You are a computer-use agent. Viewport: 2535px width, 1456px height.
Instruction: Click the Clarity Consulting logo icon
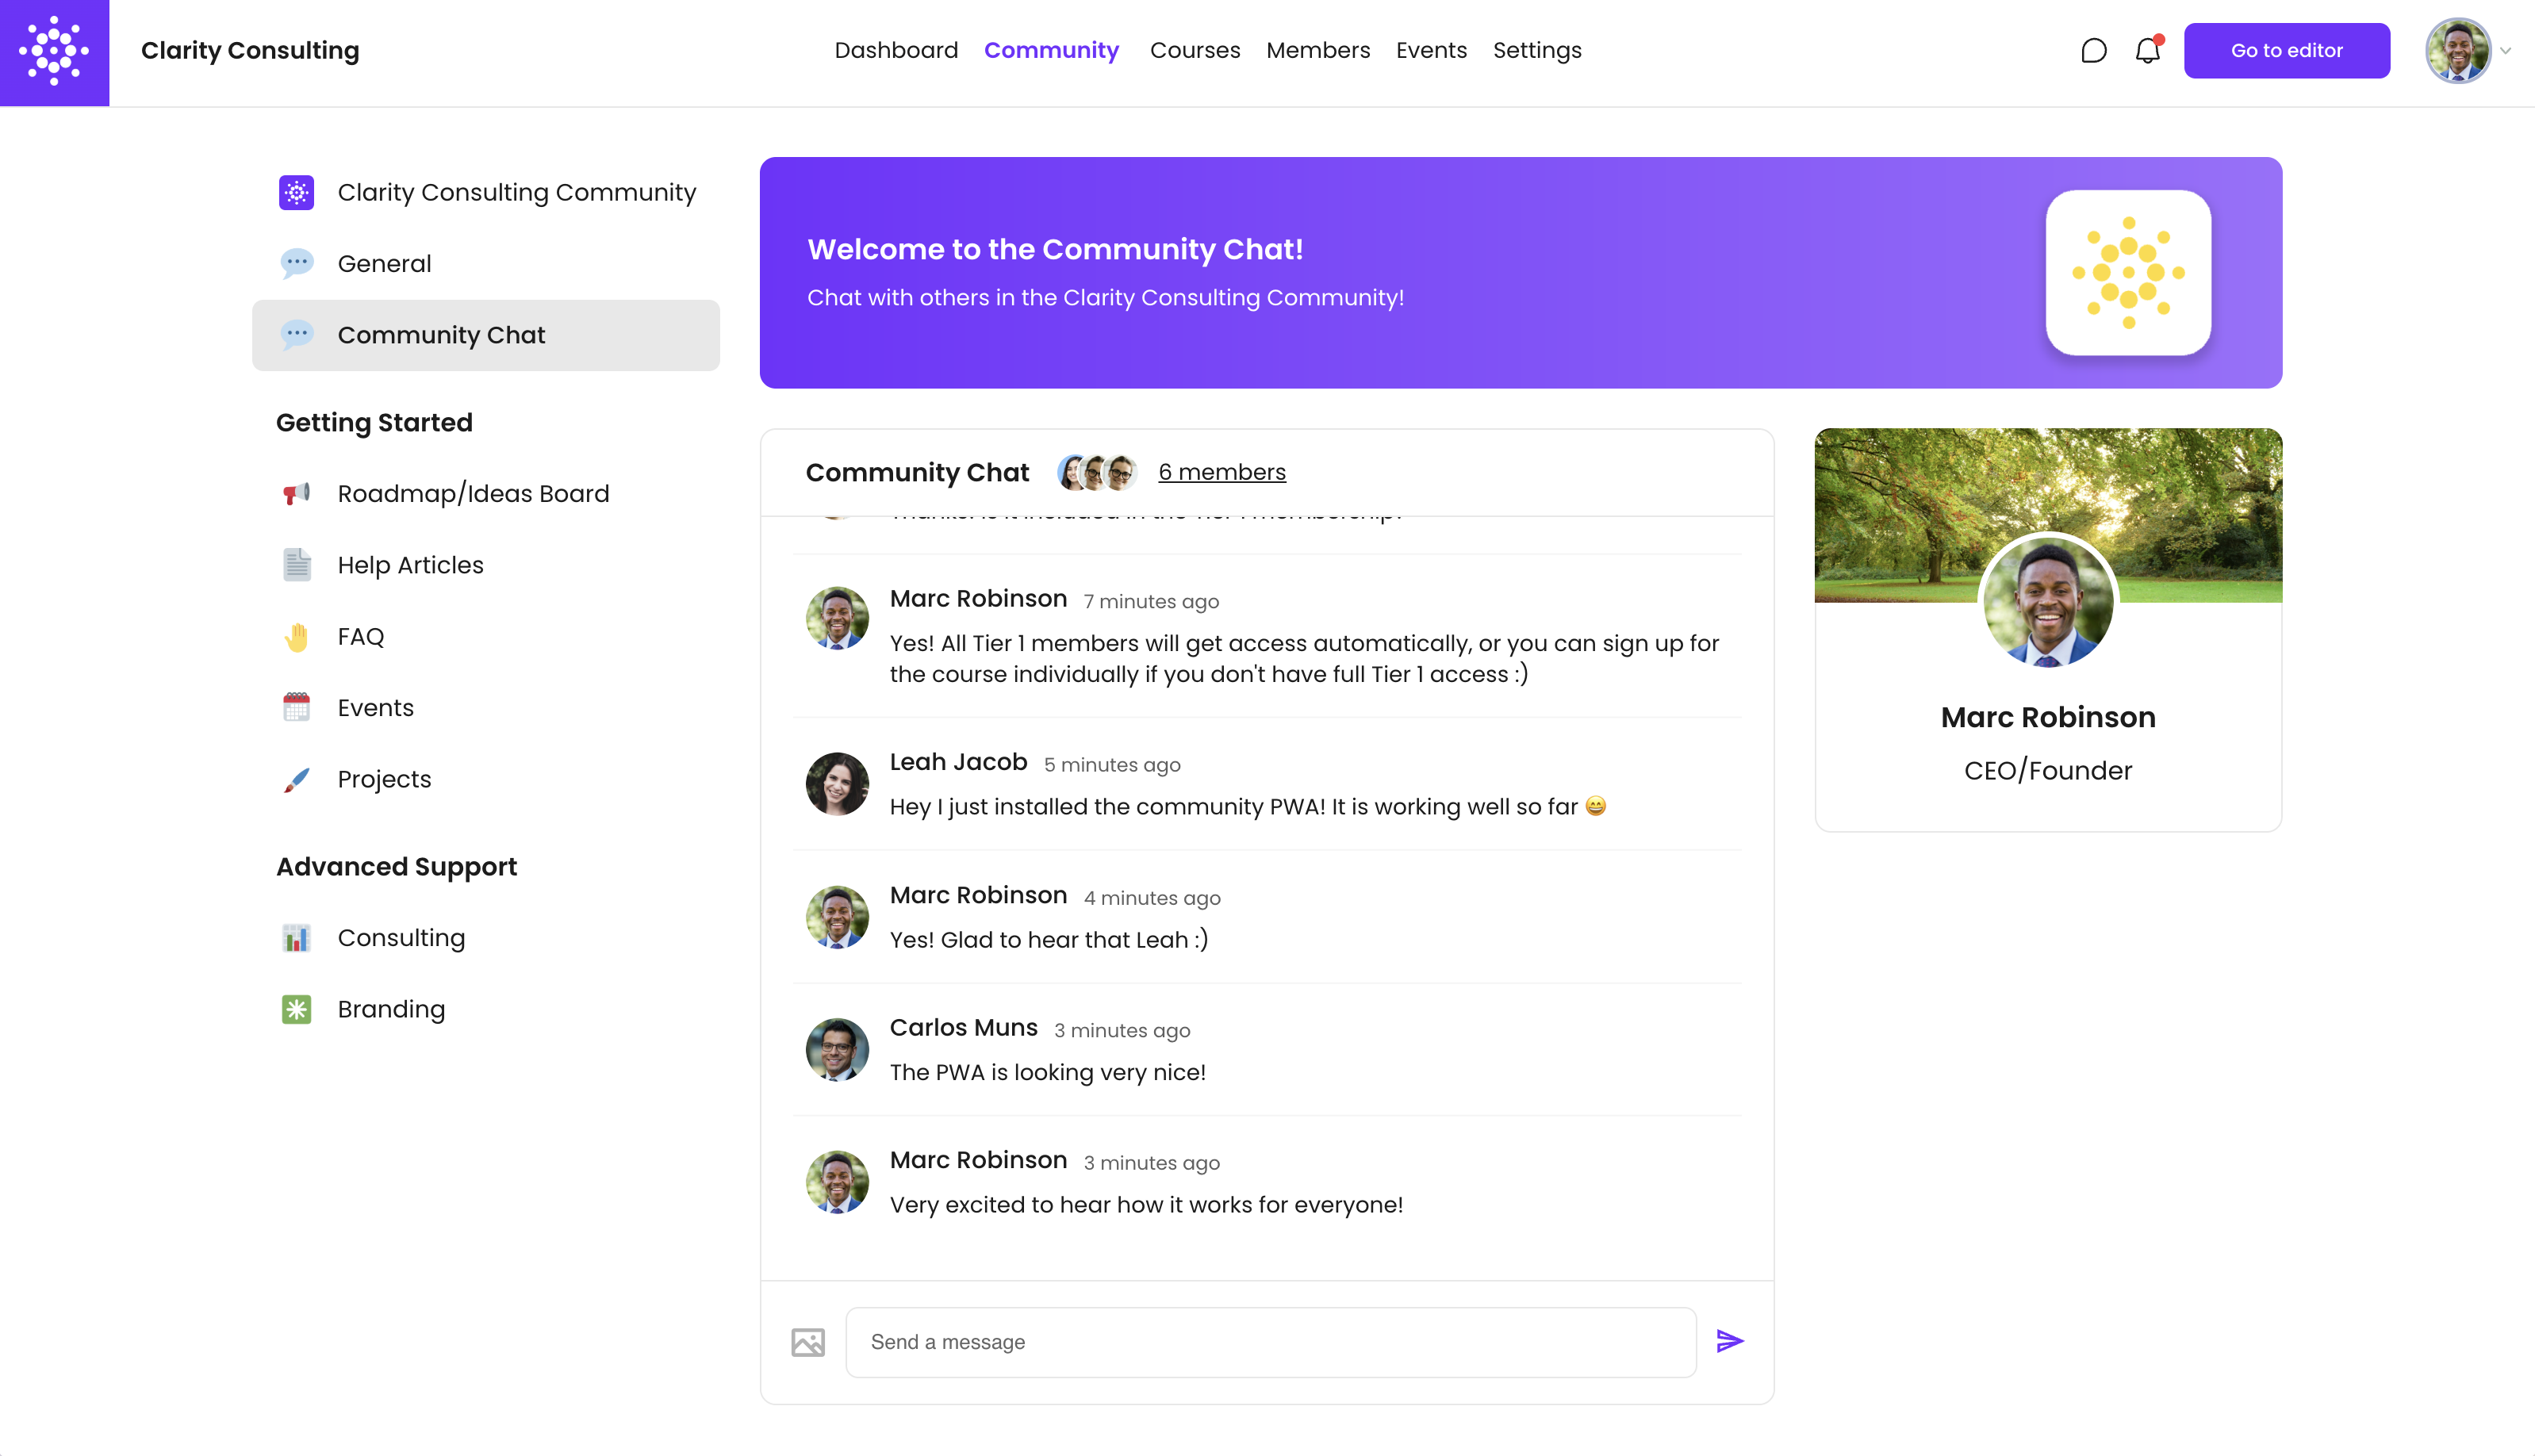tap(54, 52)
